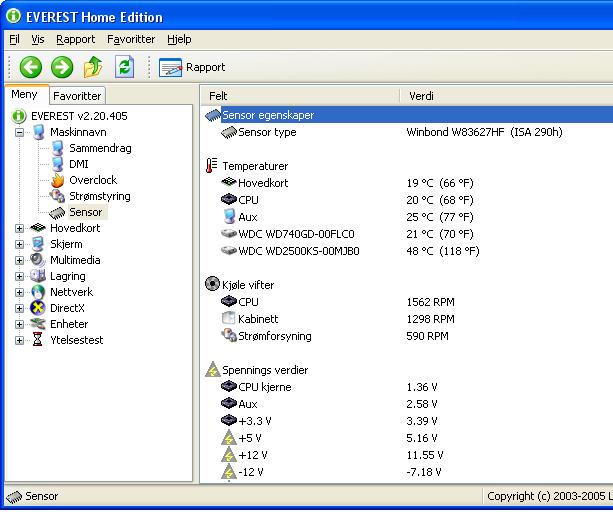Viewport: 613px width, 512px height.
Task: Select Overclock in the tree
Action: pos(93,180)
